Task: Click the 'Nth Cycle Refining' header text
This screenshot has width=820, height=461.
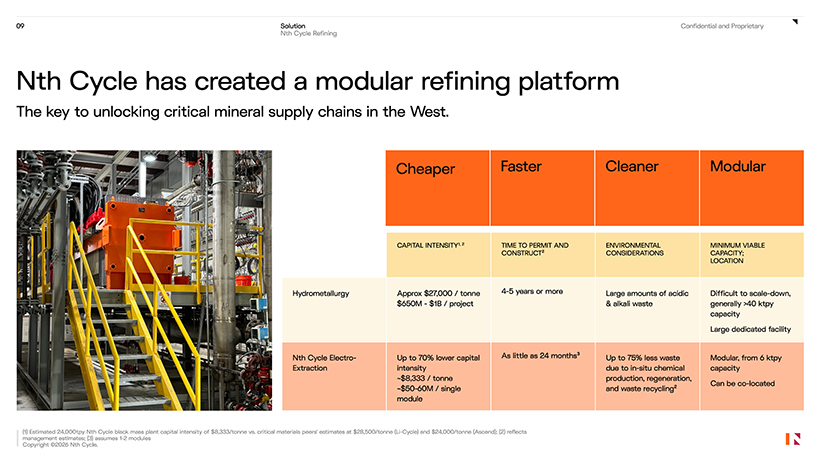Action: [309, 33]
